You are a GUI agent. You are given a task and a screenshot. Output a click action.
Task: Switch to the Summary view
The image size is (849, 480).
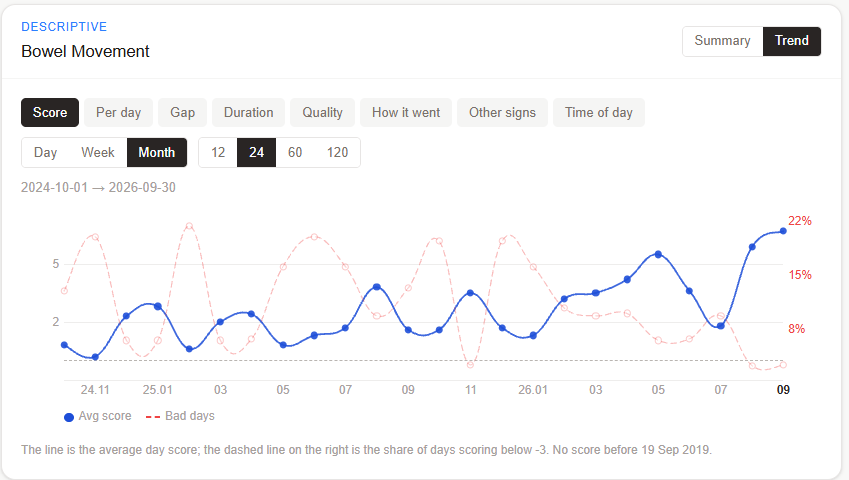click(x=722, y=41)
